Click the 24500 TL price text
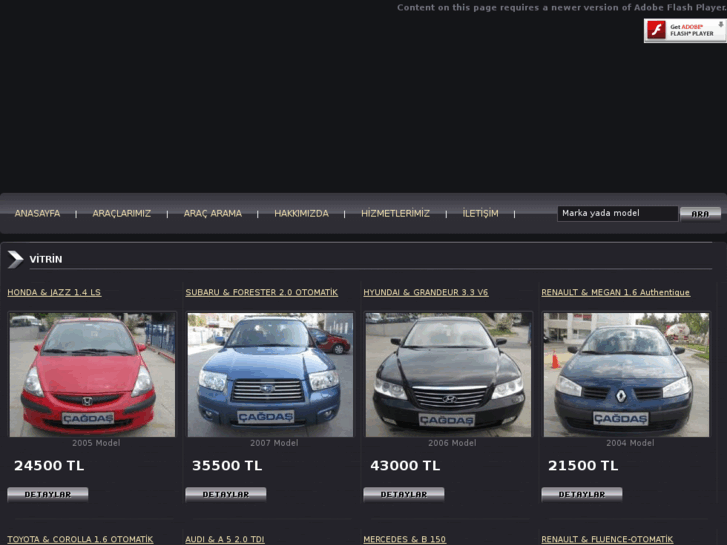727x545 pixels. click(49, 466)
